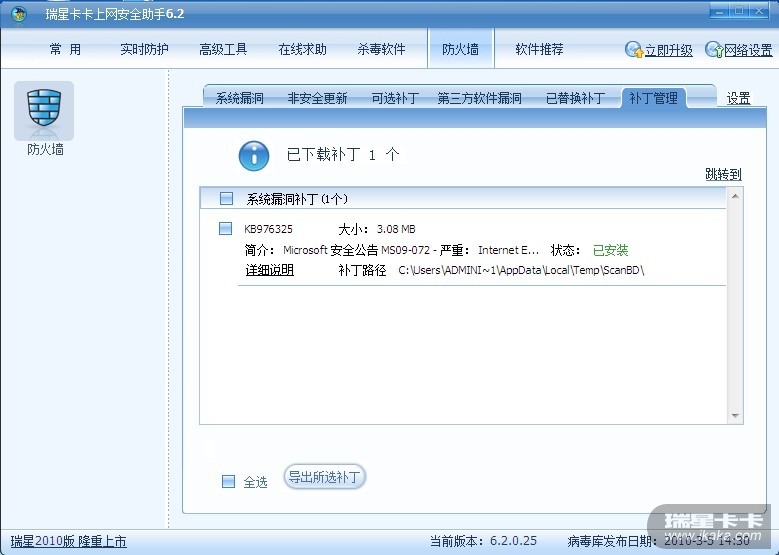The width and height of the screenshot is (779, 555).
Task: Switch to 系统漏洞 sub-tab
Action: [x=239, y=98]
